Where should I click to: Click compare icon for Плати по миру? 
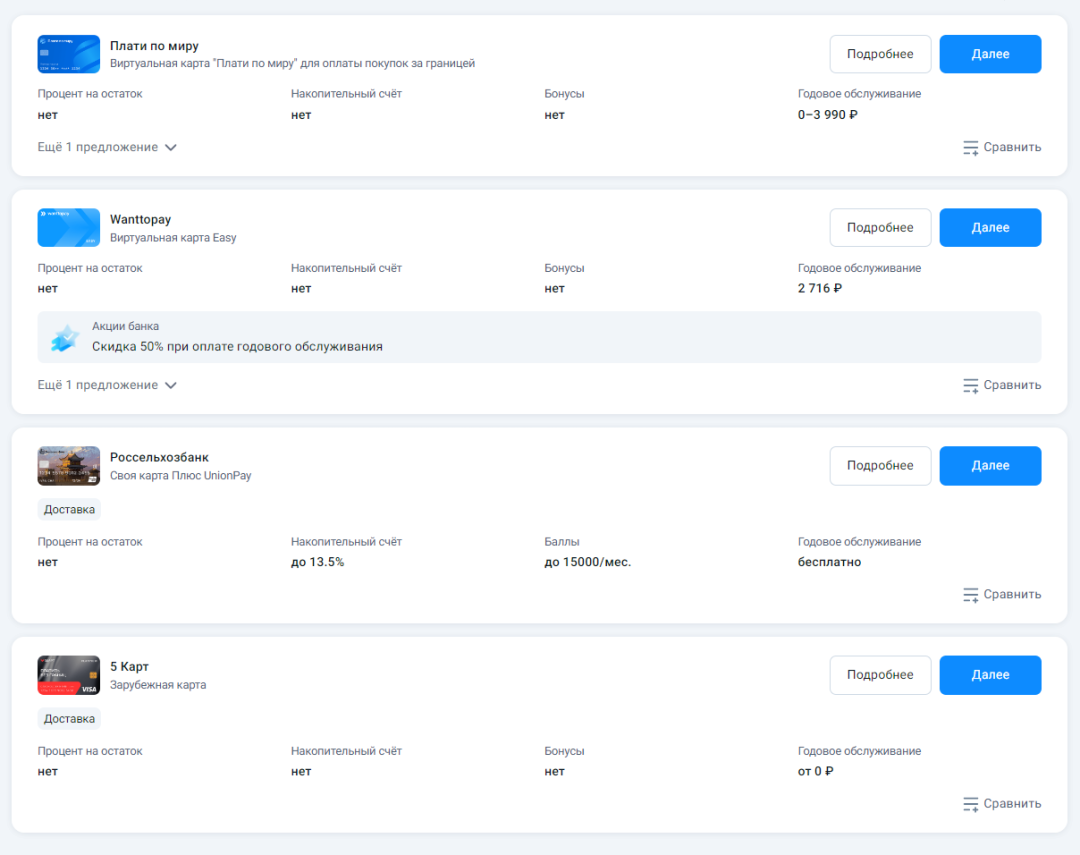(x=970, y=147)
